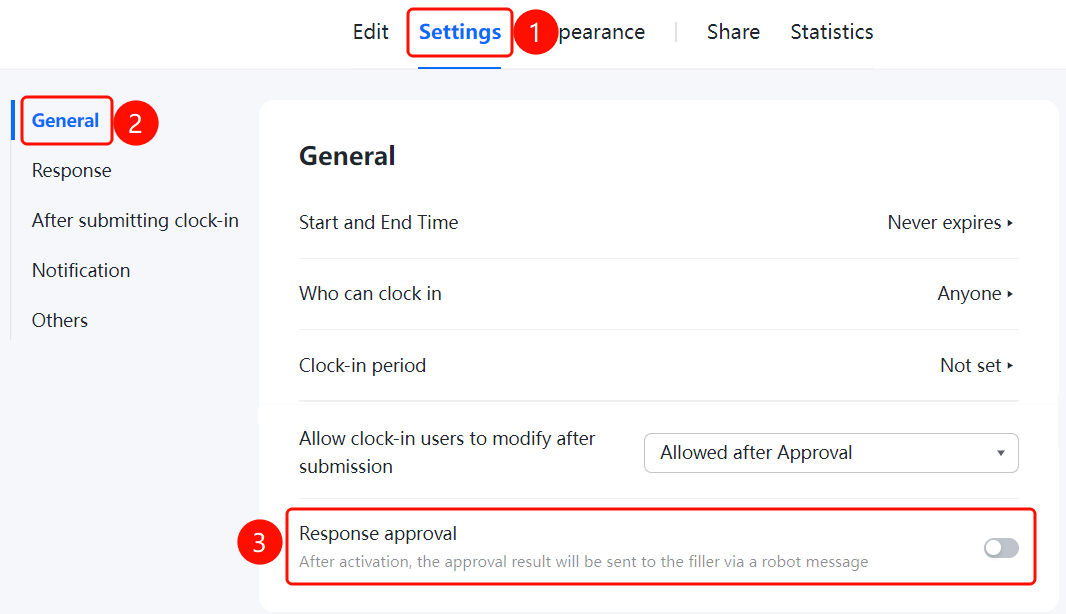The height and width of the screenshot is (614, 1066).
Task: Click the Start and End Time row
Action: [x=658, y=222]
